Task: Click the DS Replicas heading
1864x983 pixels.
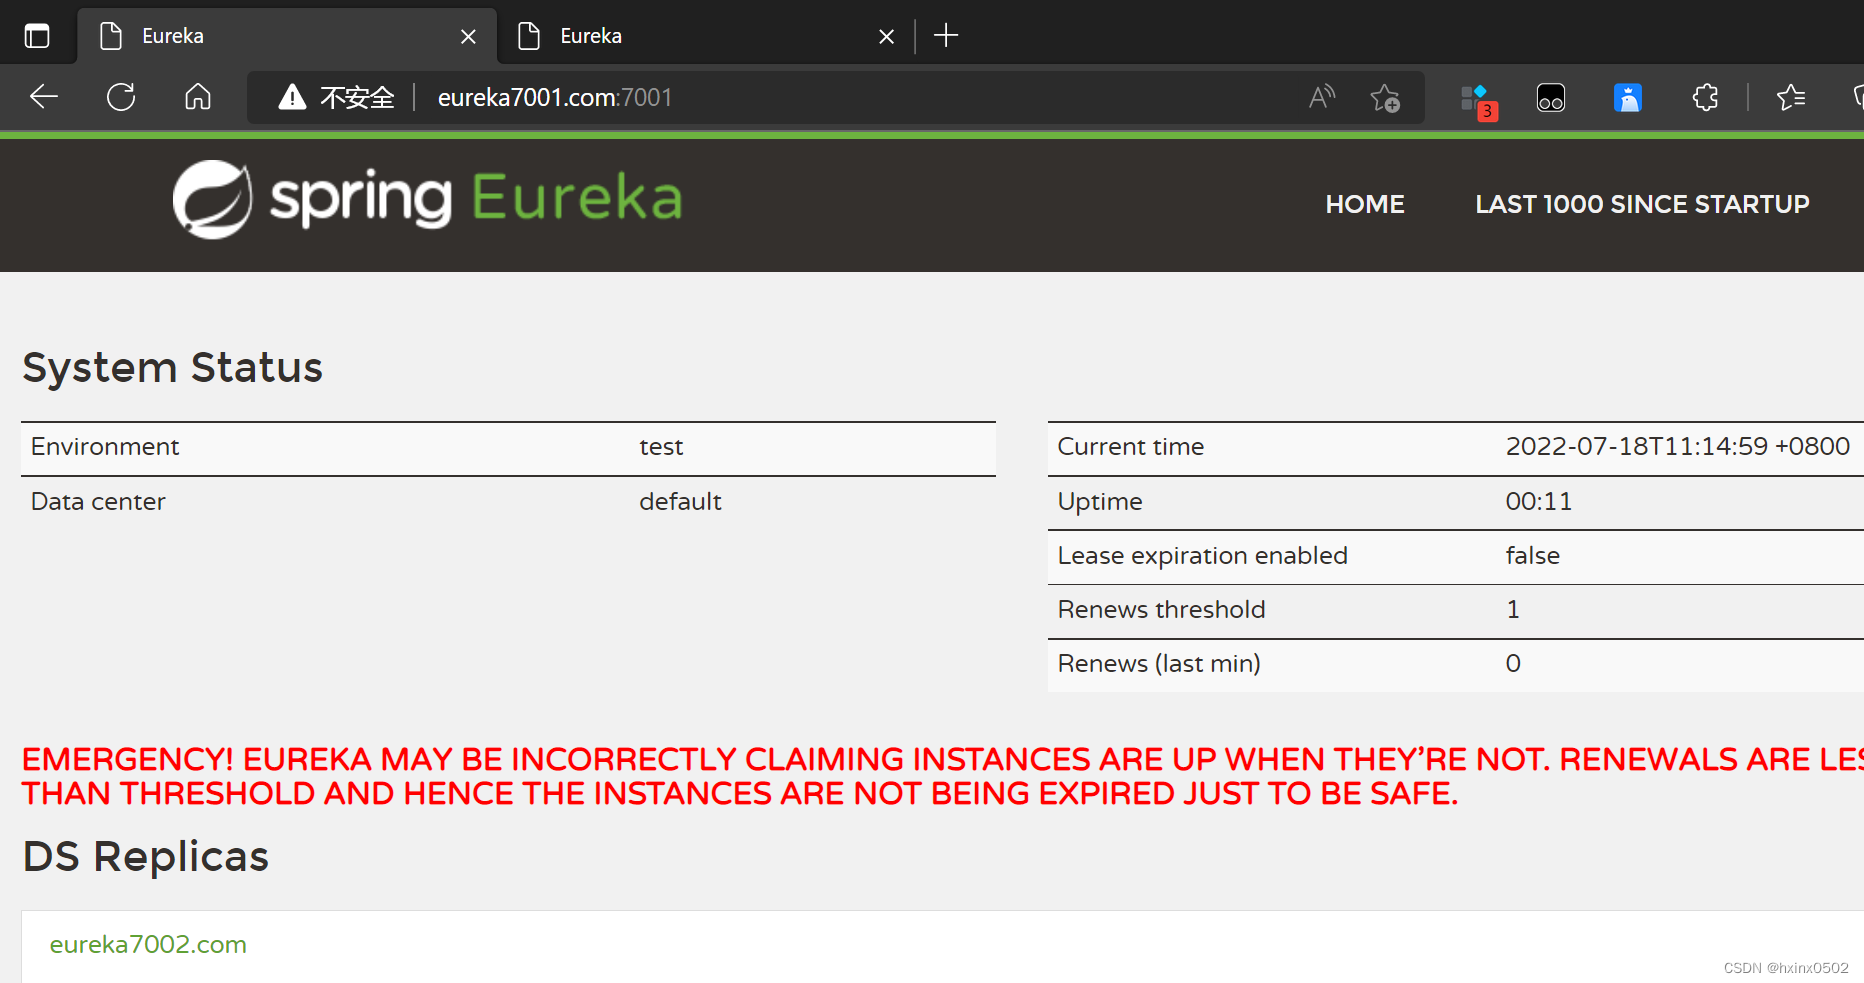Action: (146, 857)
